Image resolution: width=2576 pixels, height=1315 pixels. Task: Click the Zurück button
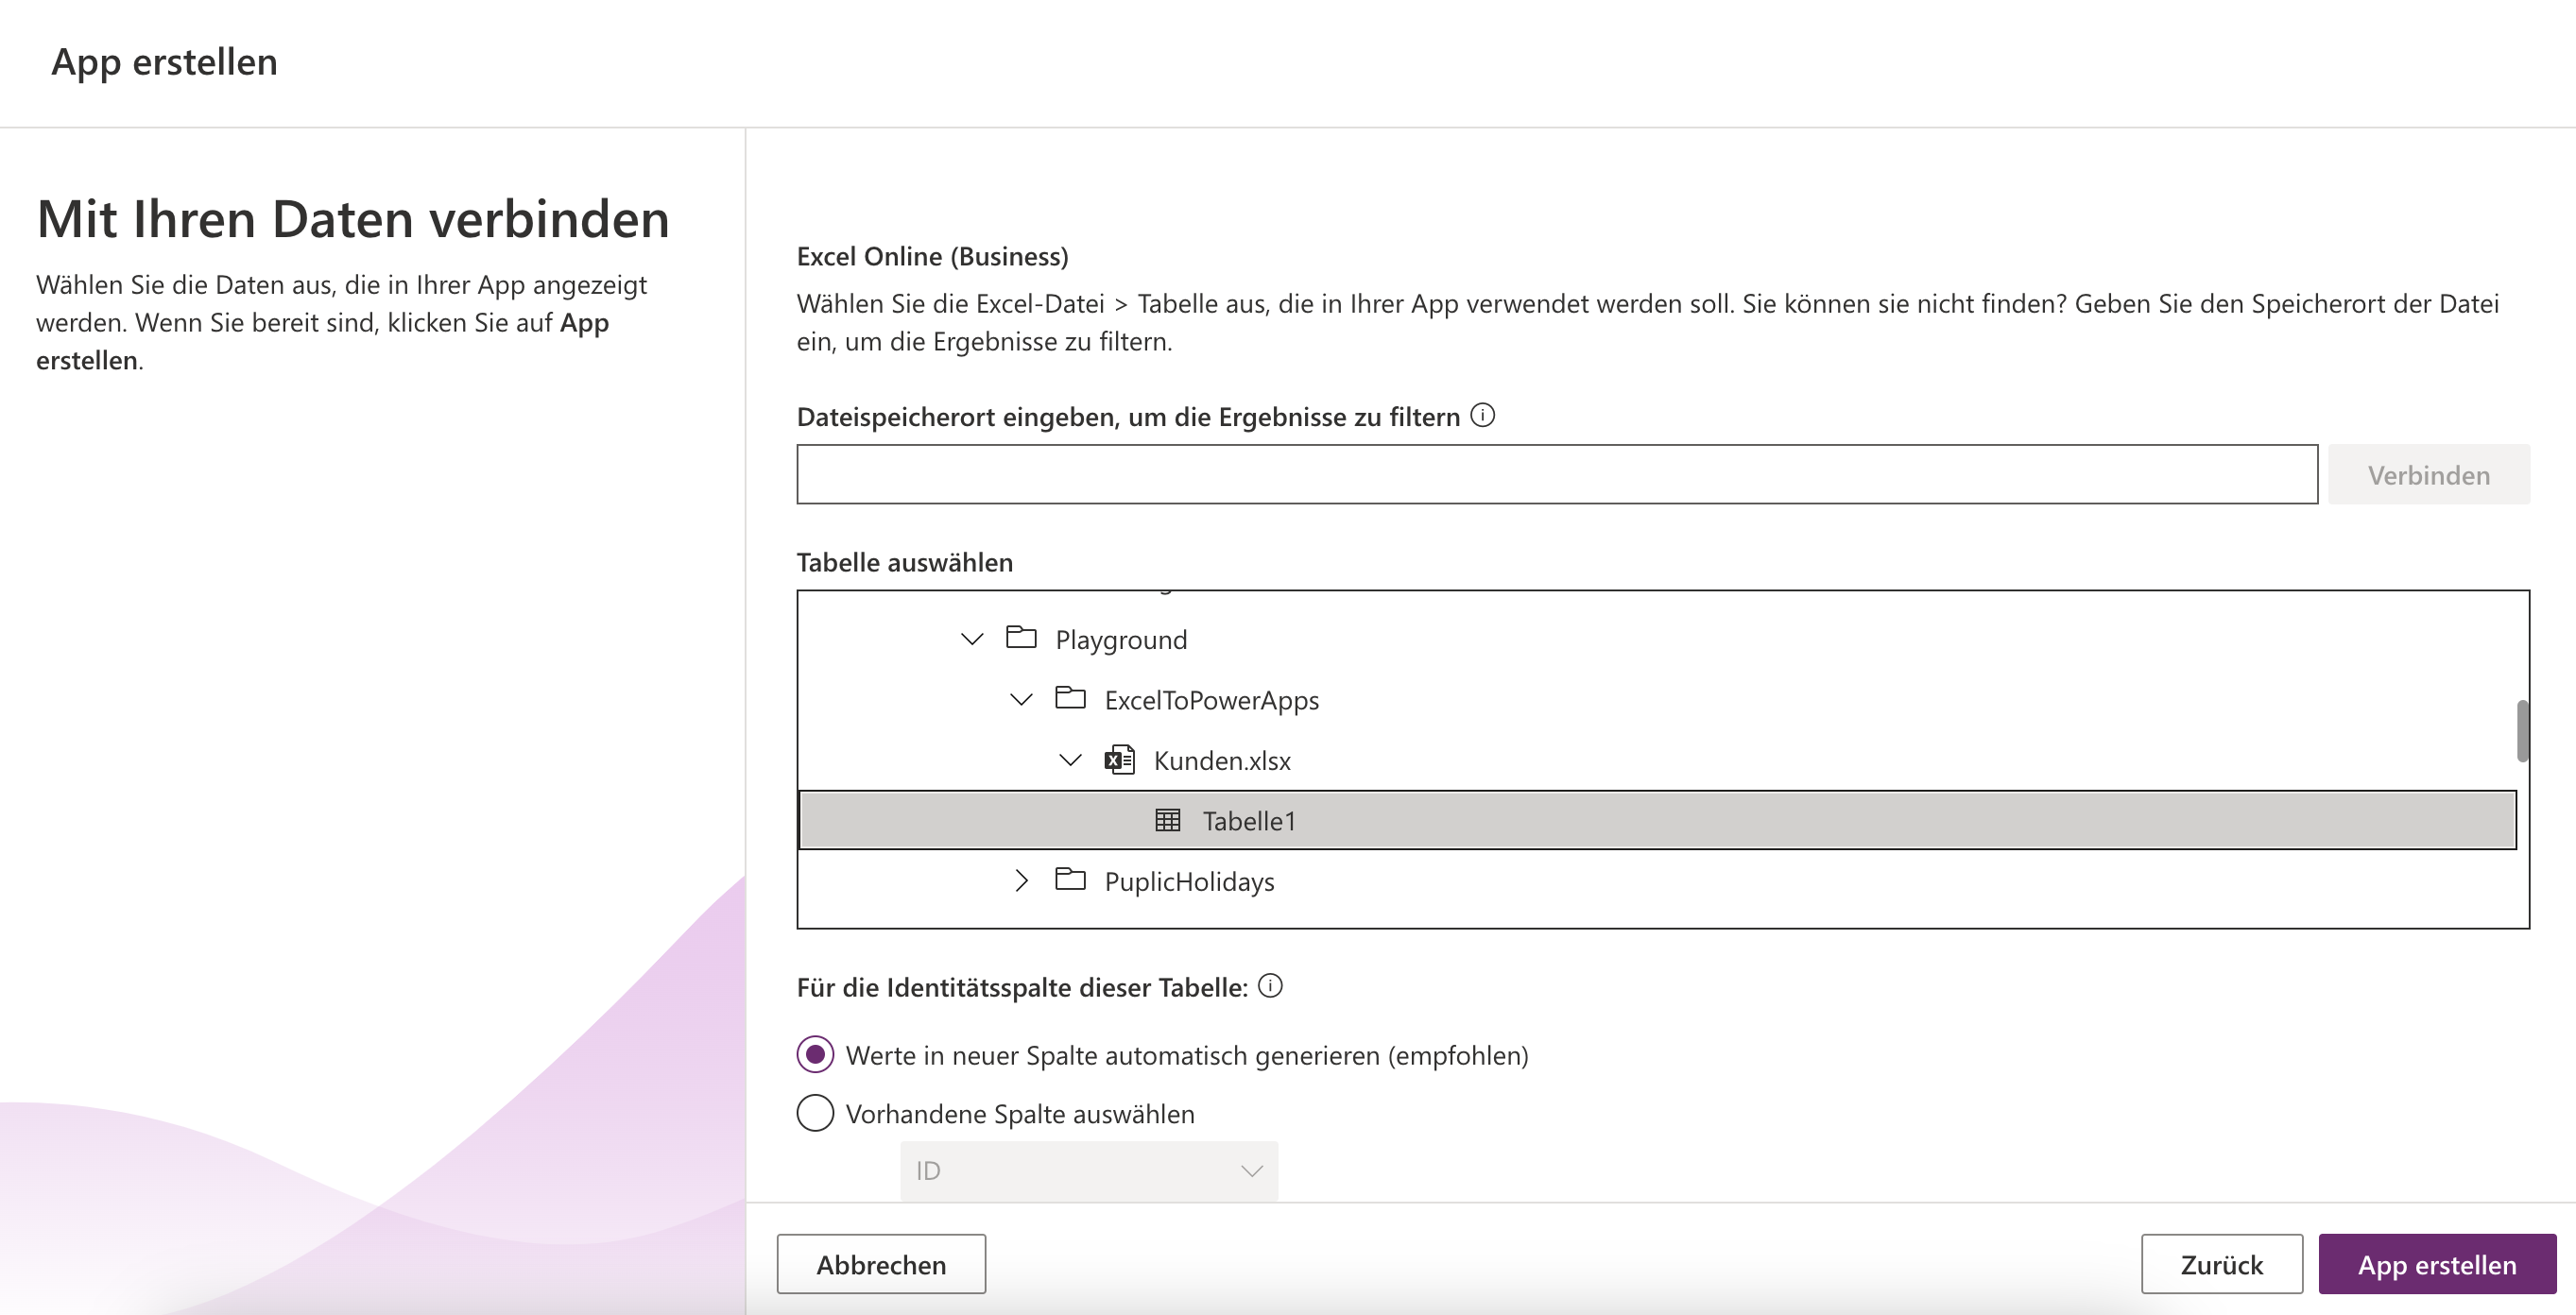click(2222, 1264)
